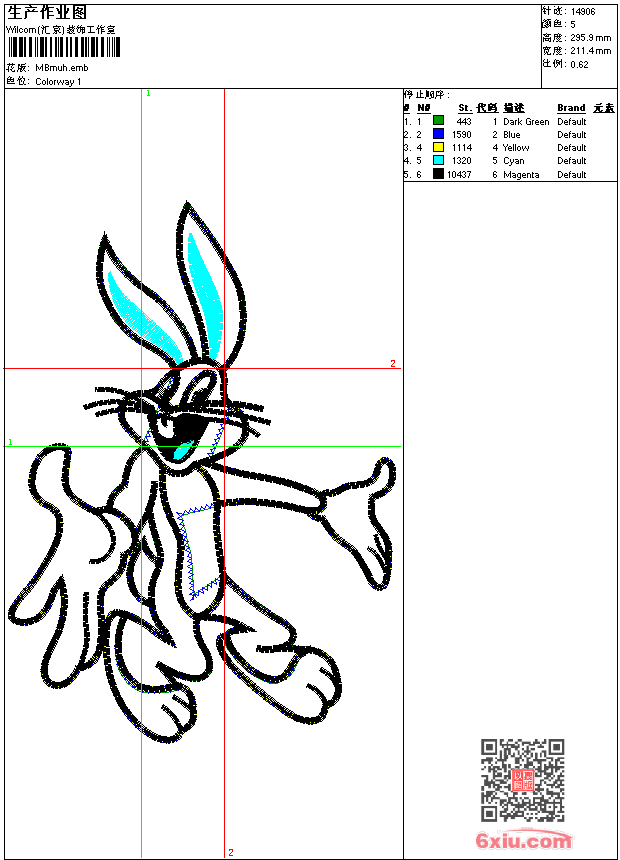Click the black Magenta-row color swatch
The image size is (620, 860).
[438, 174]
